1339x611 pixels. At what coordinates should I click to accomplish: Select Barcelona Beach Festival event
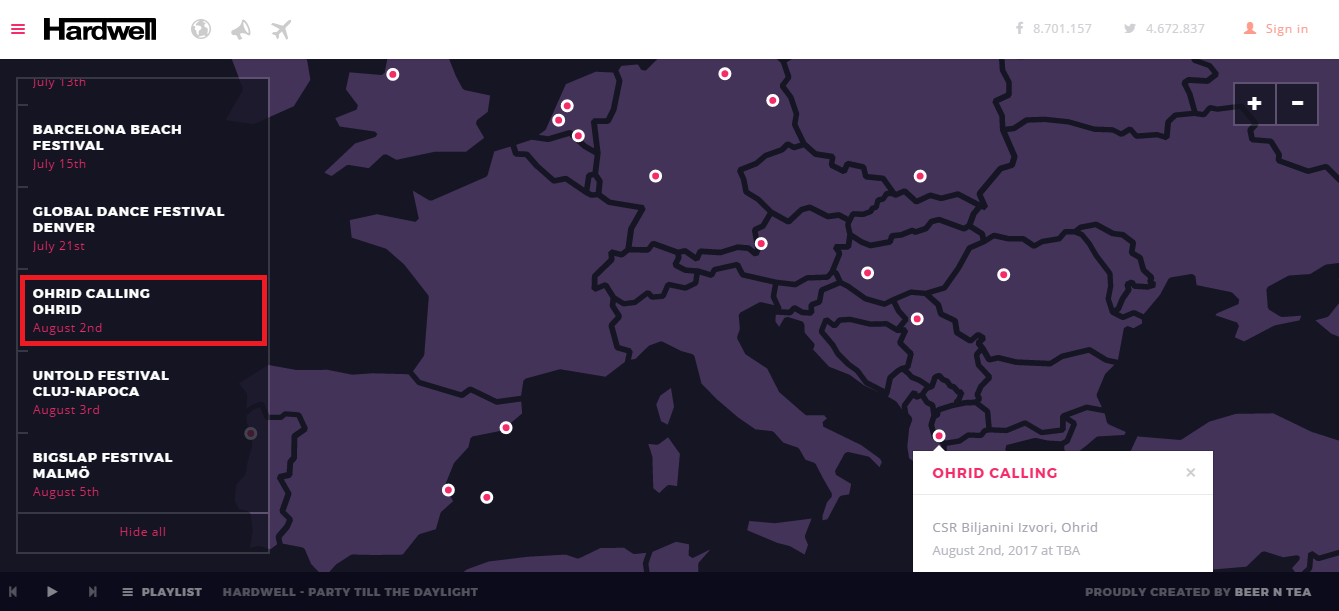143,146
